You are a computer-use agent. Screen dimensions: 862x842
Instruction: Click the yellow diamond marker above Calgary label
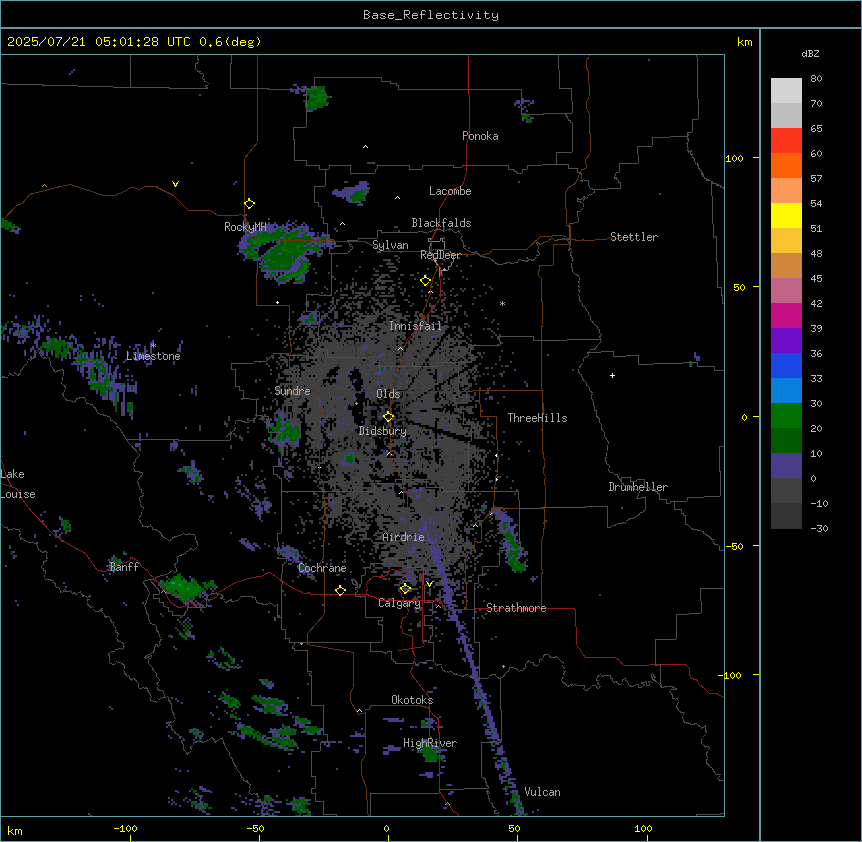(x=405, y=589)
